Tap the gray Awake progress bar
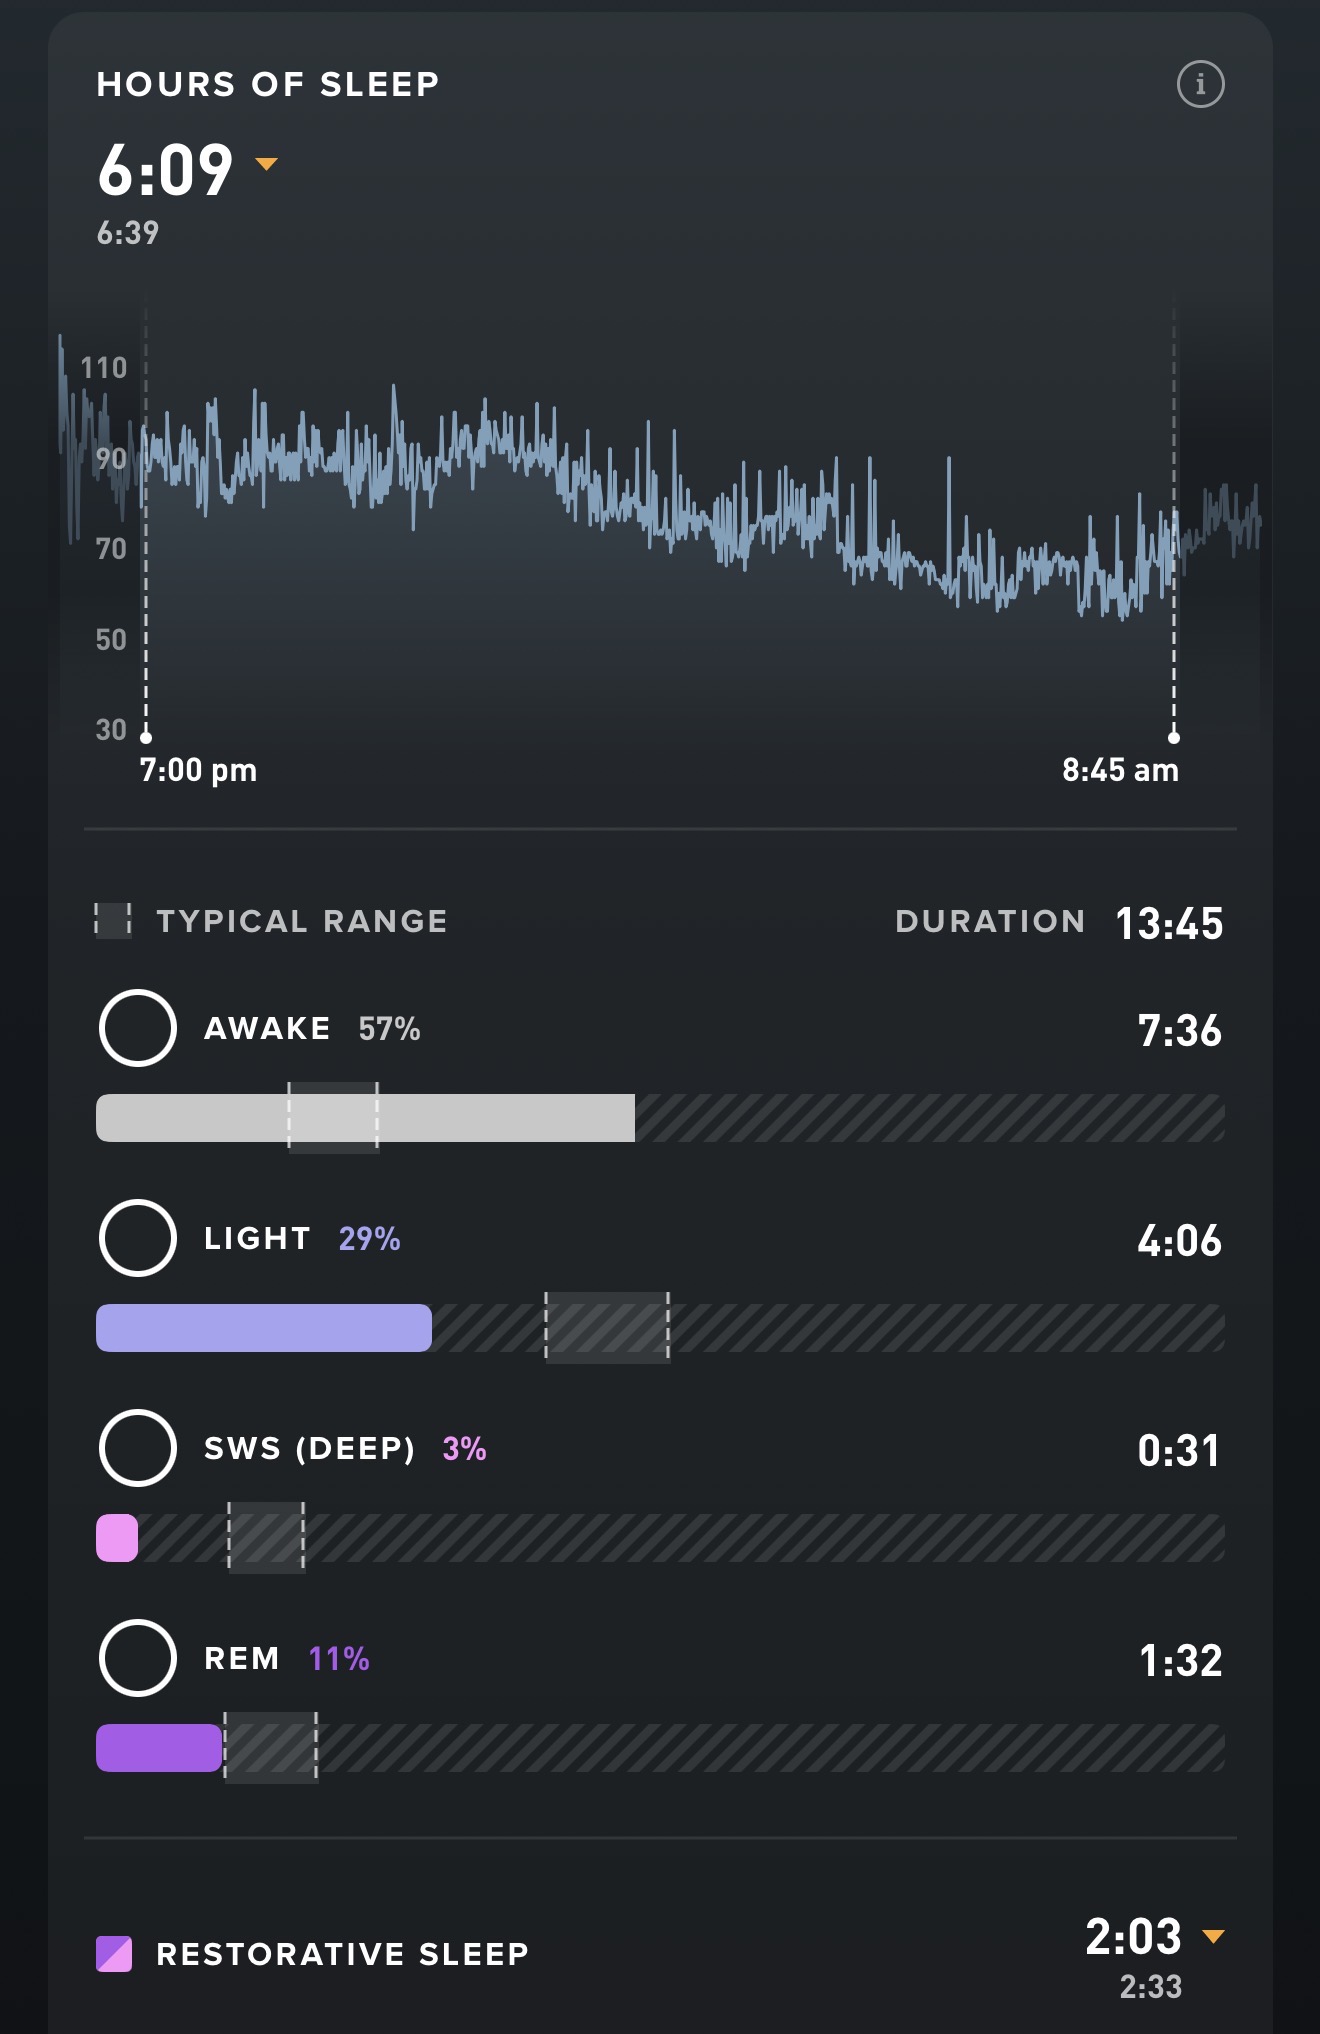This screenshot has height=2034, width=1320. pos(365,1118)
